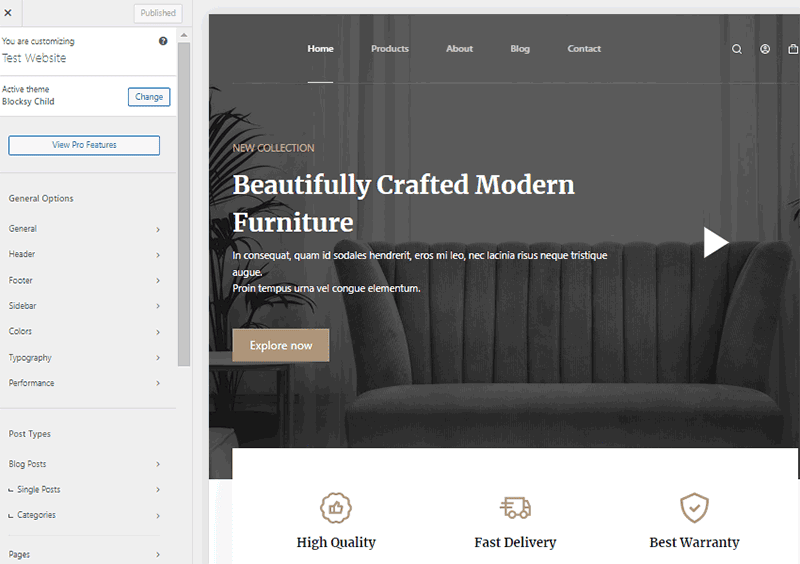Screen dimensions: 800x564
Task: Open the account user icon in header
Action: pyautogui.click(x=765, y=49)
